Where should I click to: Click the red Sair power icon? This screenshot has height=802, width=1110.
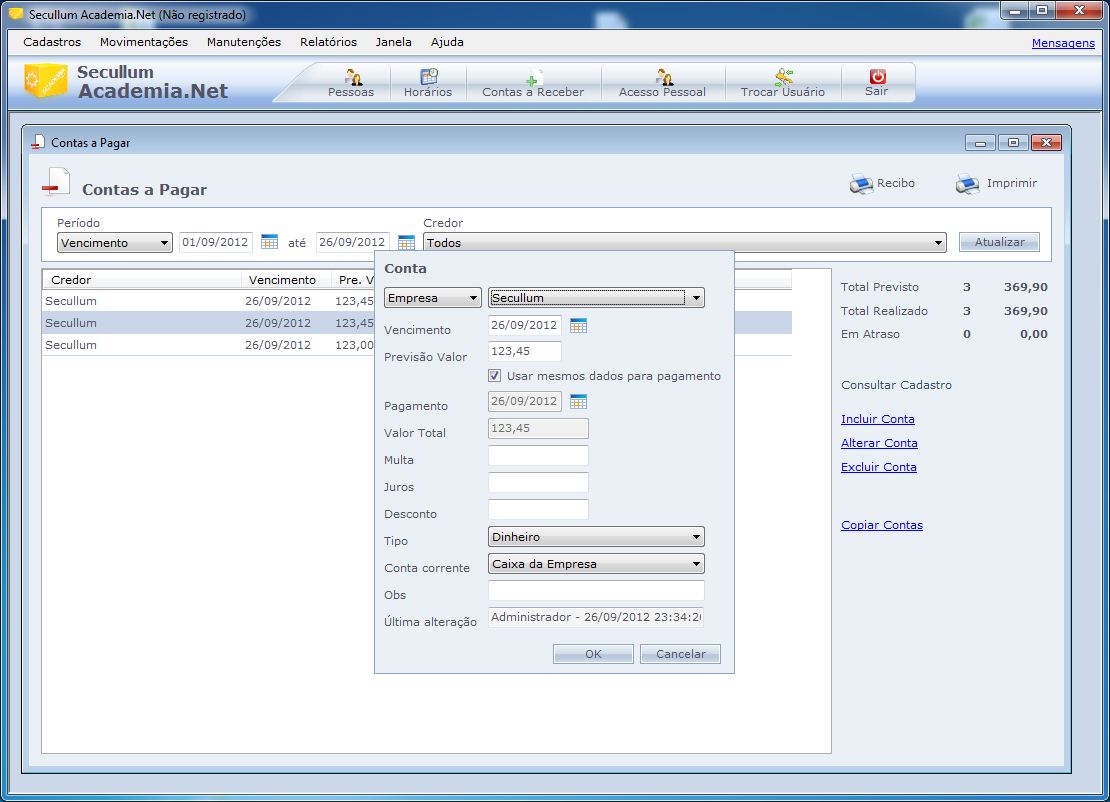tap(877, 76)
